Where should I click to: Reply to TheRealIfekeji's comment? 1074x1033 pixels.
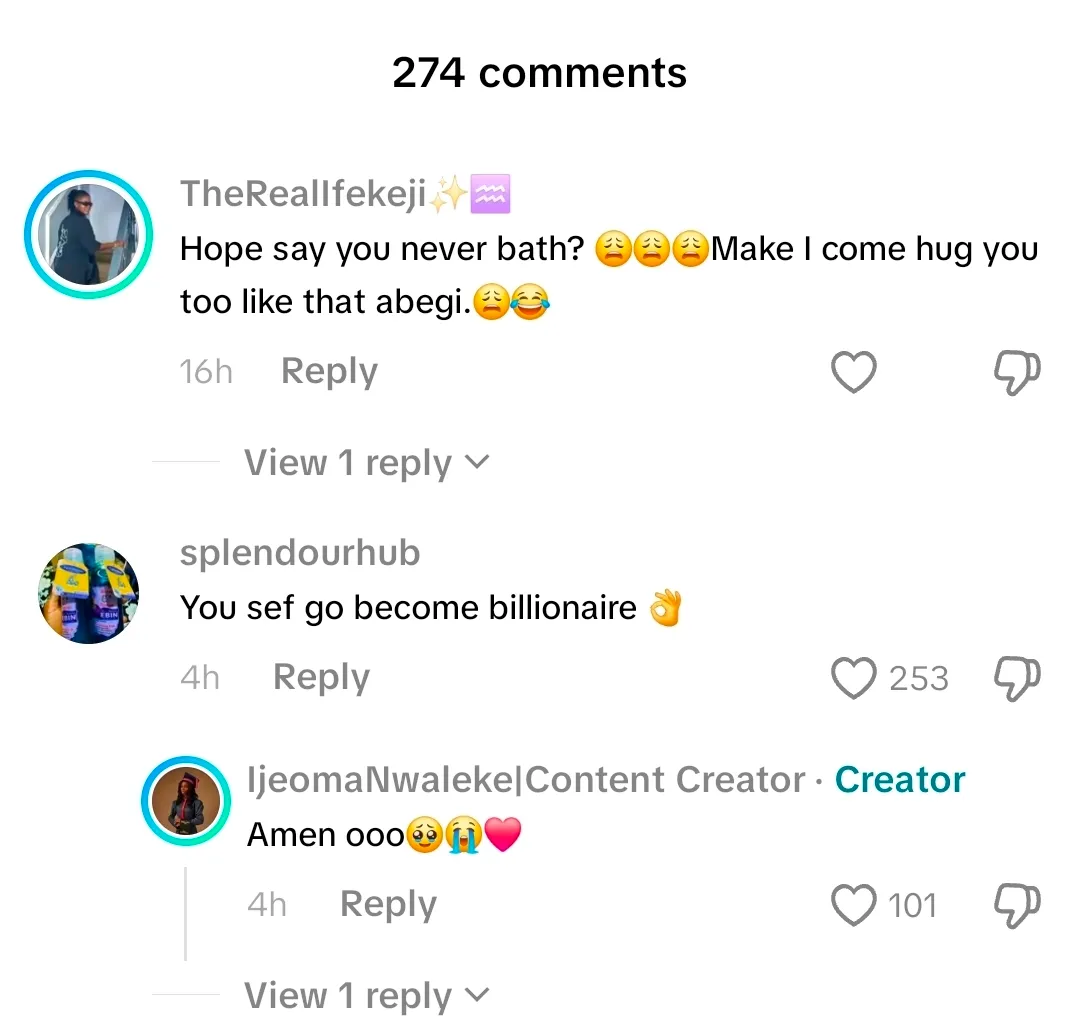coord(329,372)
